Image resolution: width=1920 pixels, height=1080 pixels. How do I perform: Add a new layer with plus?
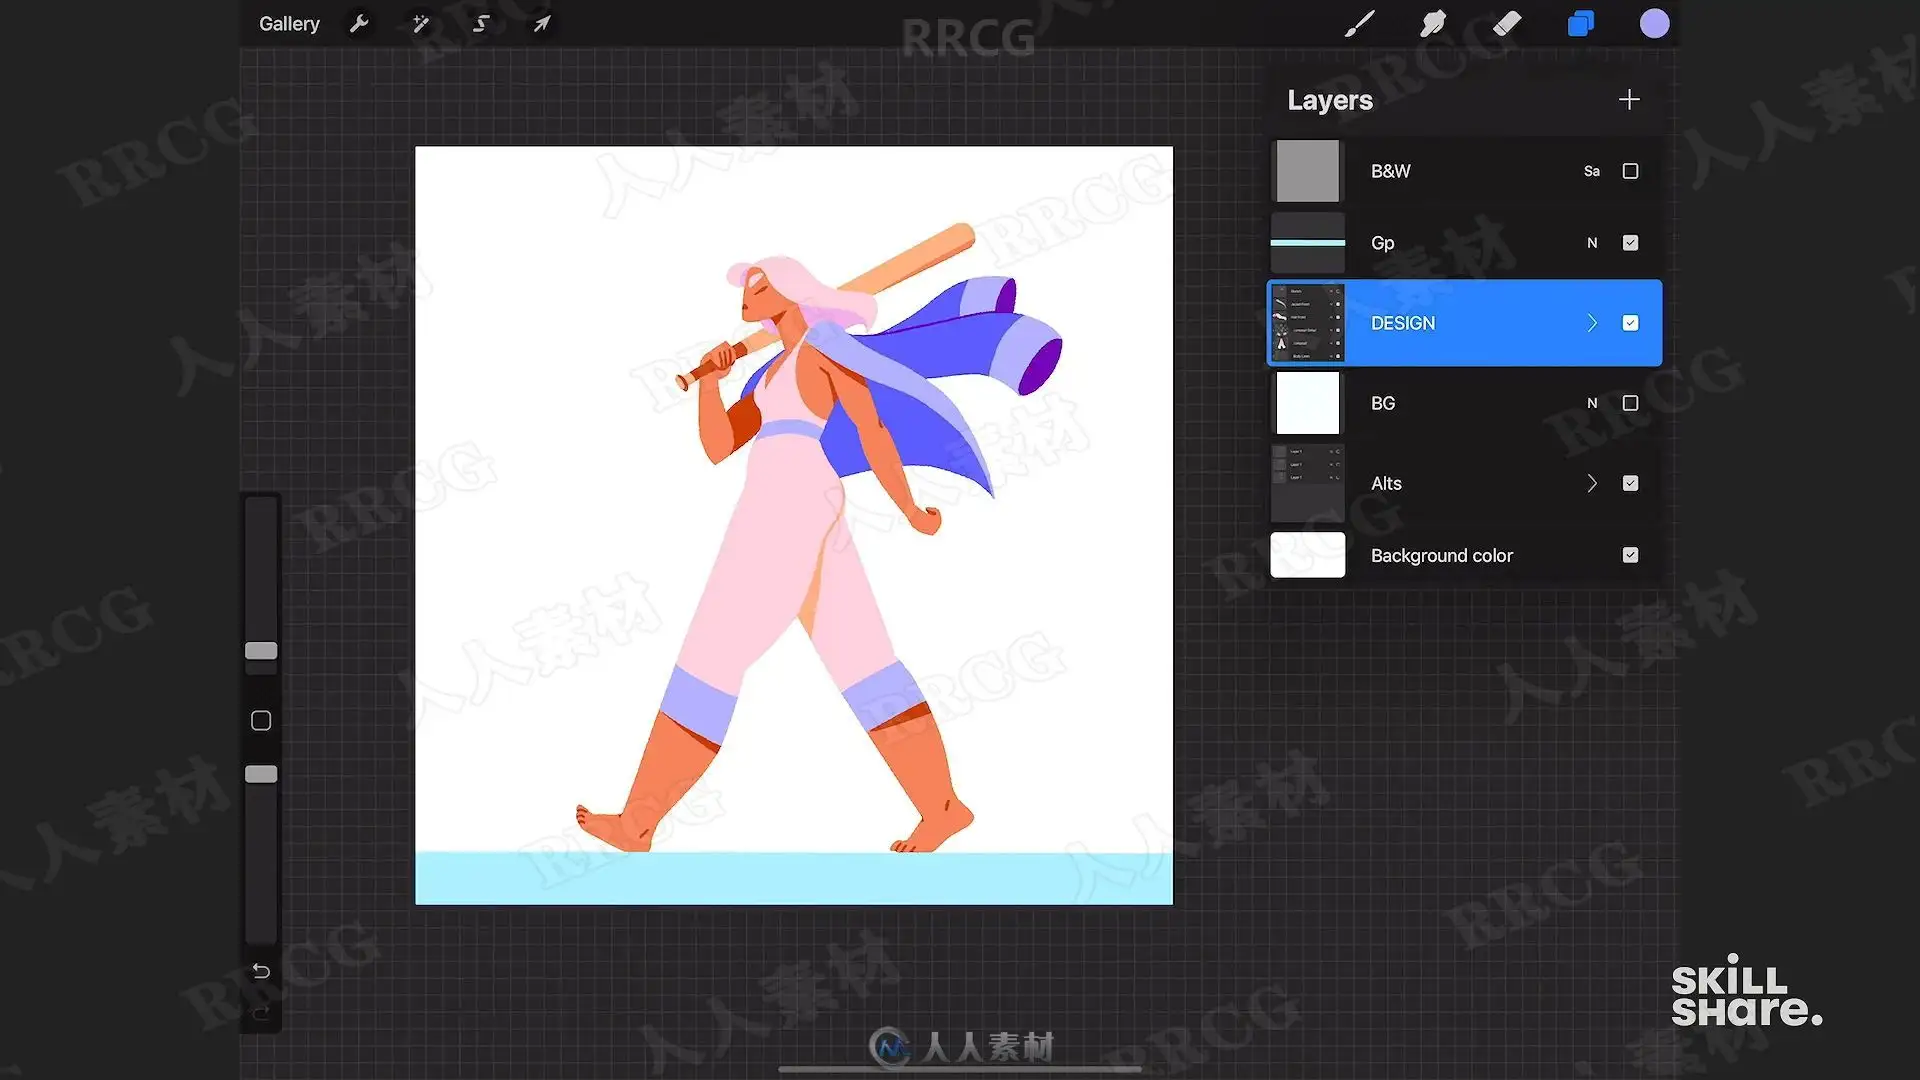[1629, 99]
